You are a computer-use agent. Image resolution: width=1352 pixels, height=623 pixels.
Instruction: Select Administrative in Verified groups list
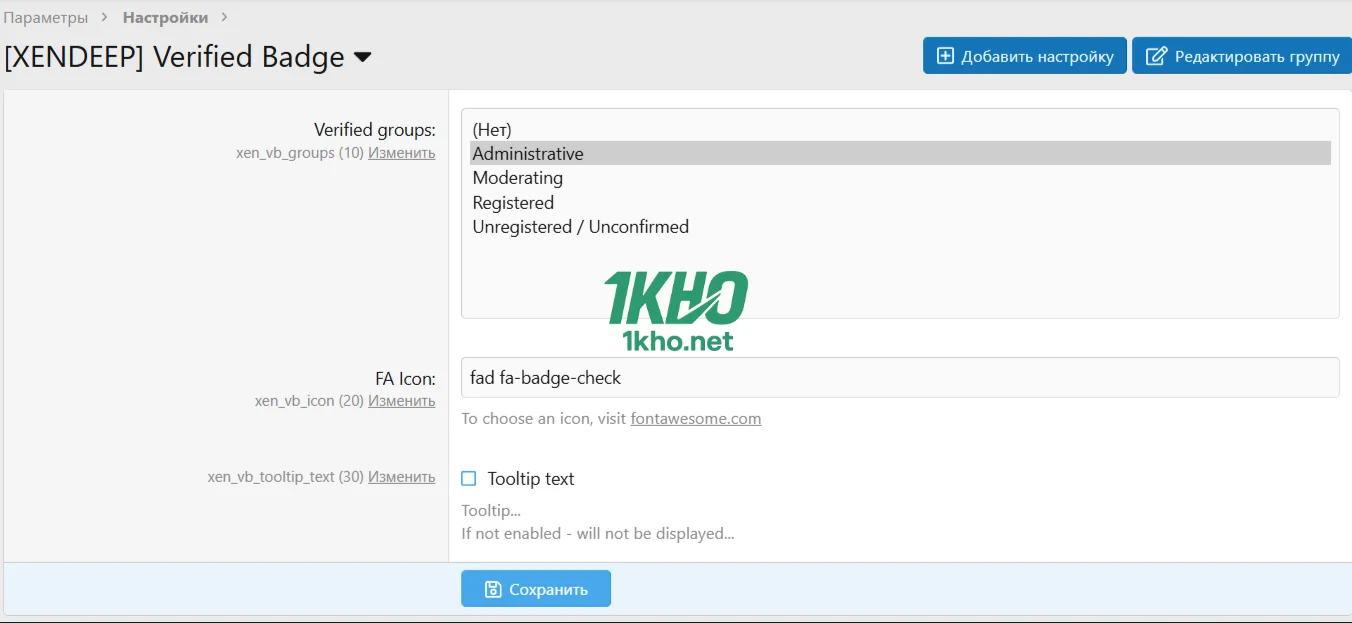528,154
